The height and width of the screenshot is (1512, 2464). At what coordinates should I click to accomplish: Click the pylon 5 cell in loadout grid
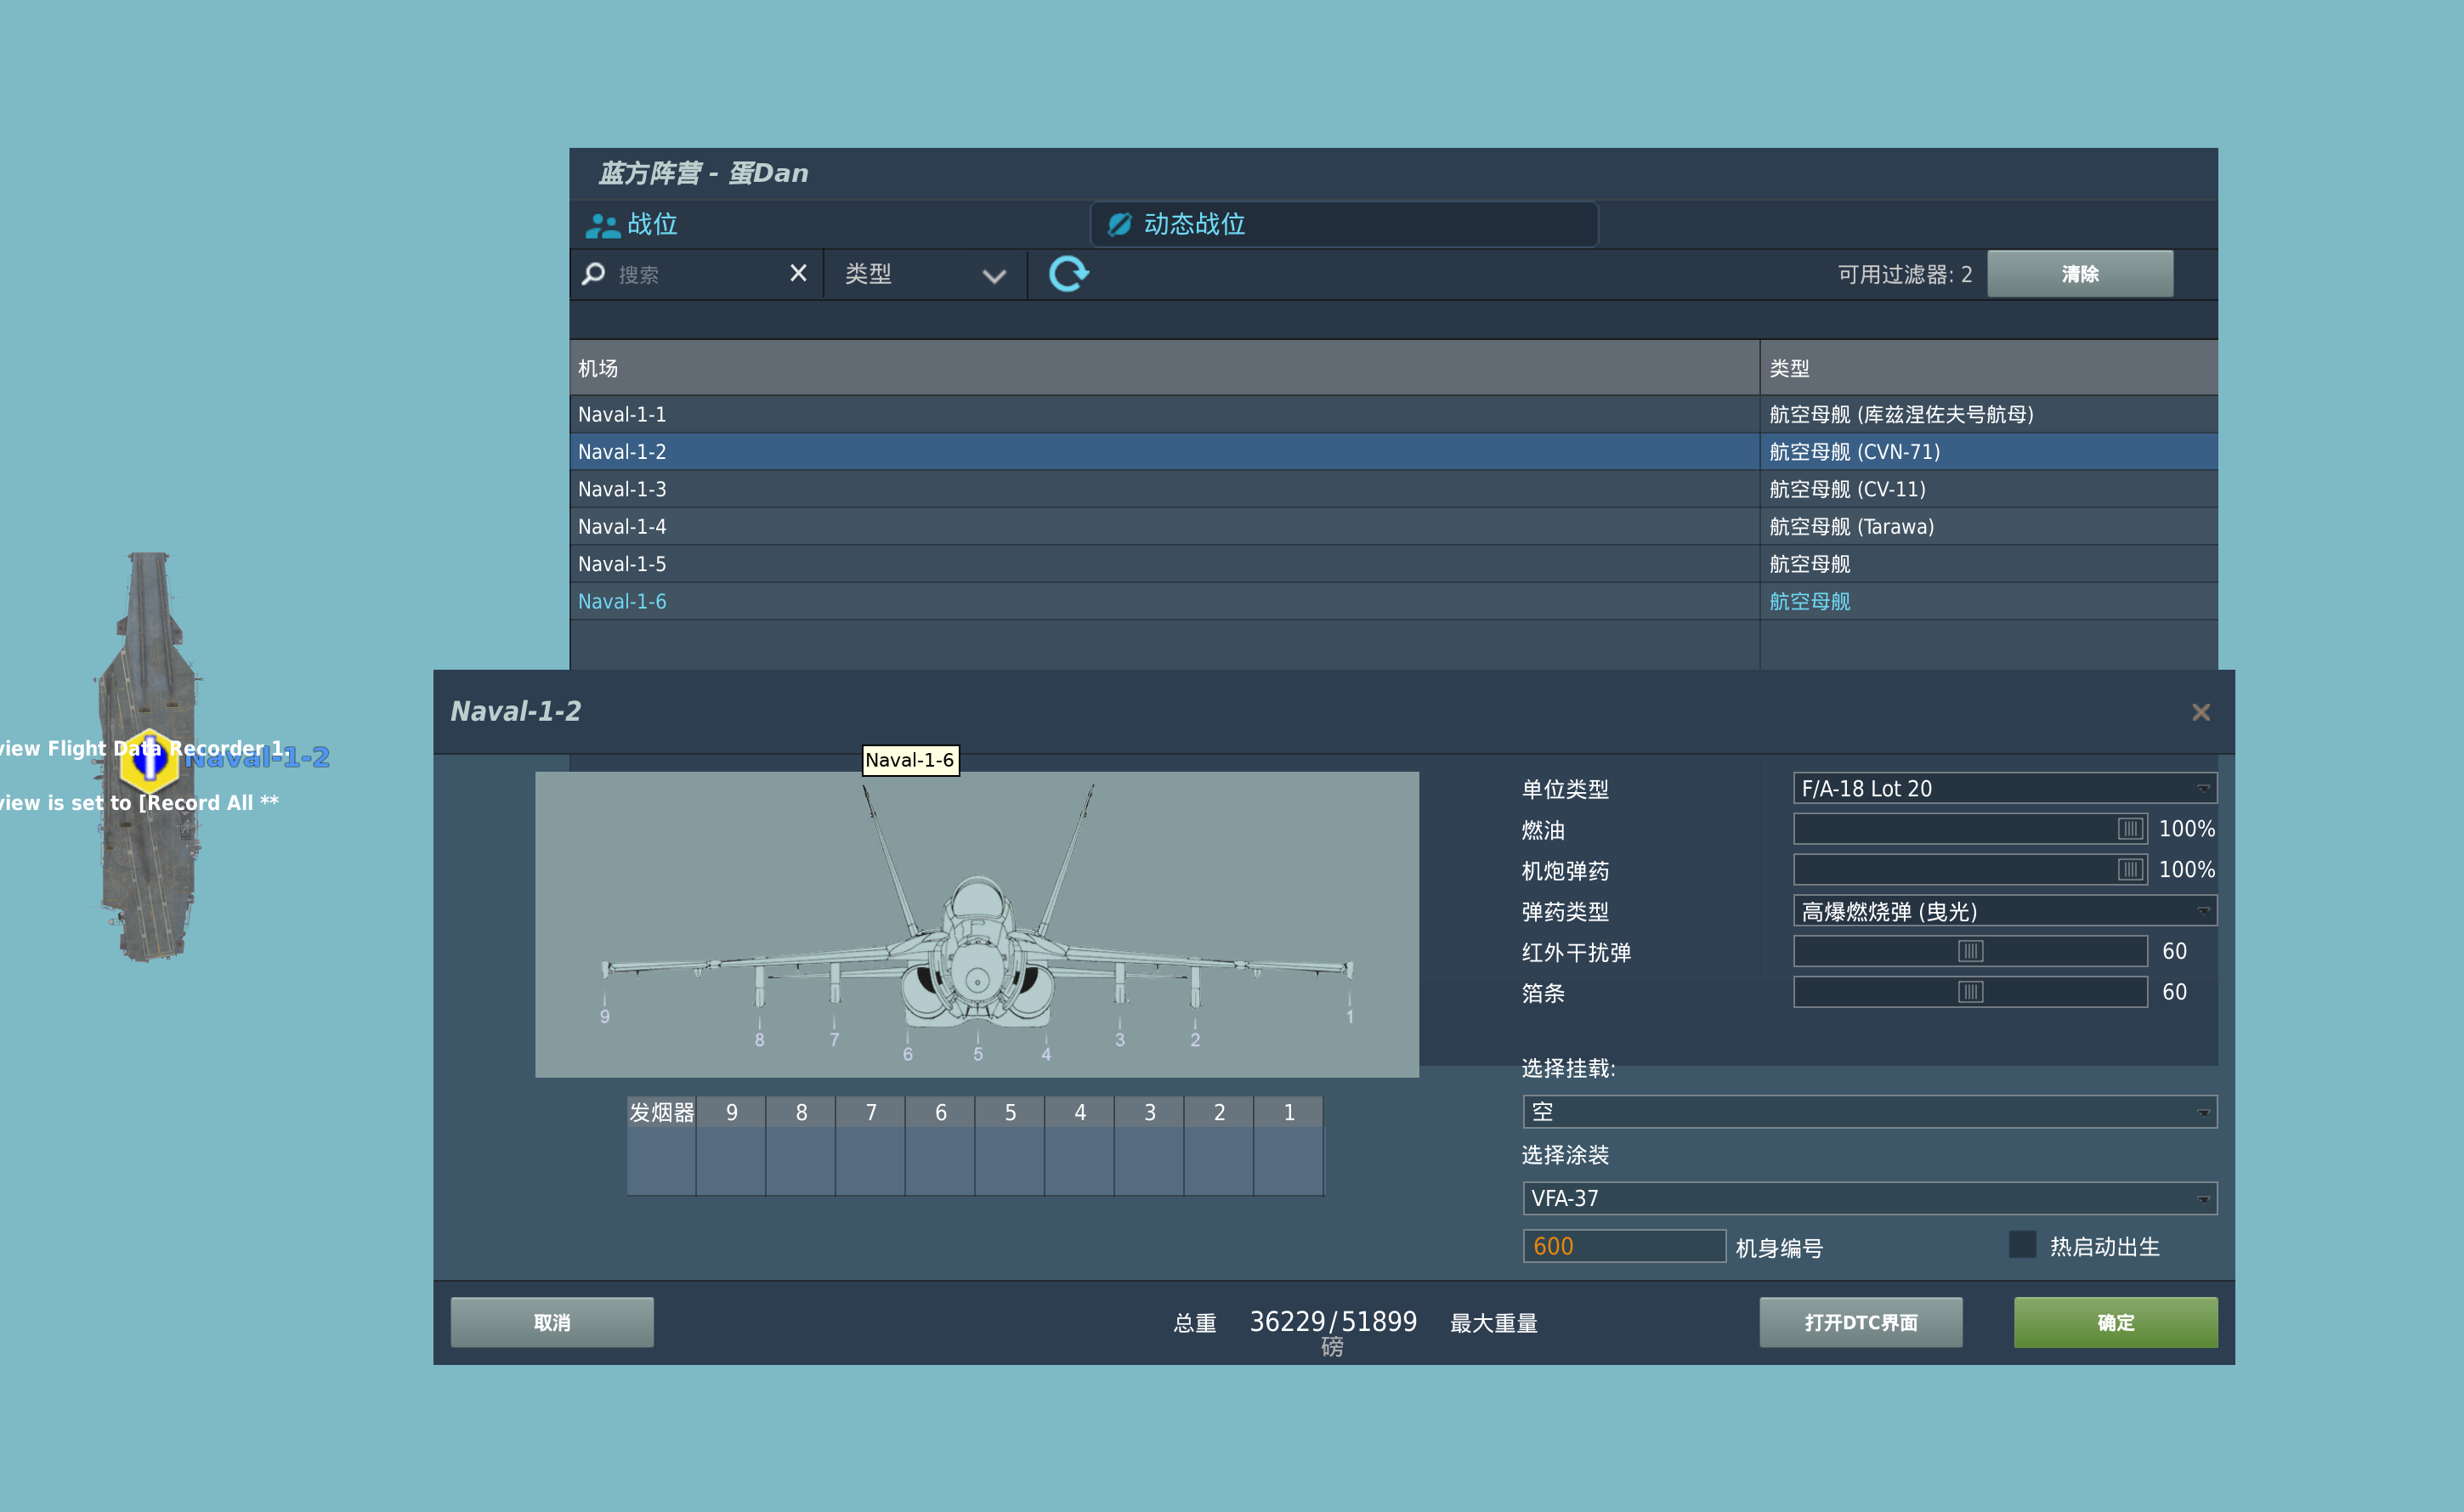pyautogui.click(x=1009, y=1160)
